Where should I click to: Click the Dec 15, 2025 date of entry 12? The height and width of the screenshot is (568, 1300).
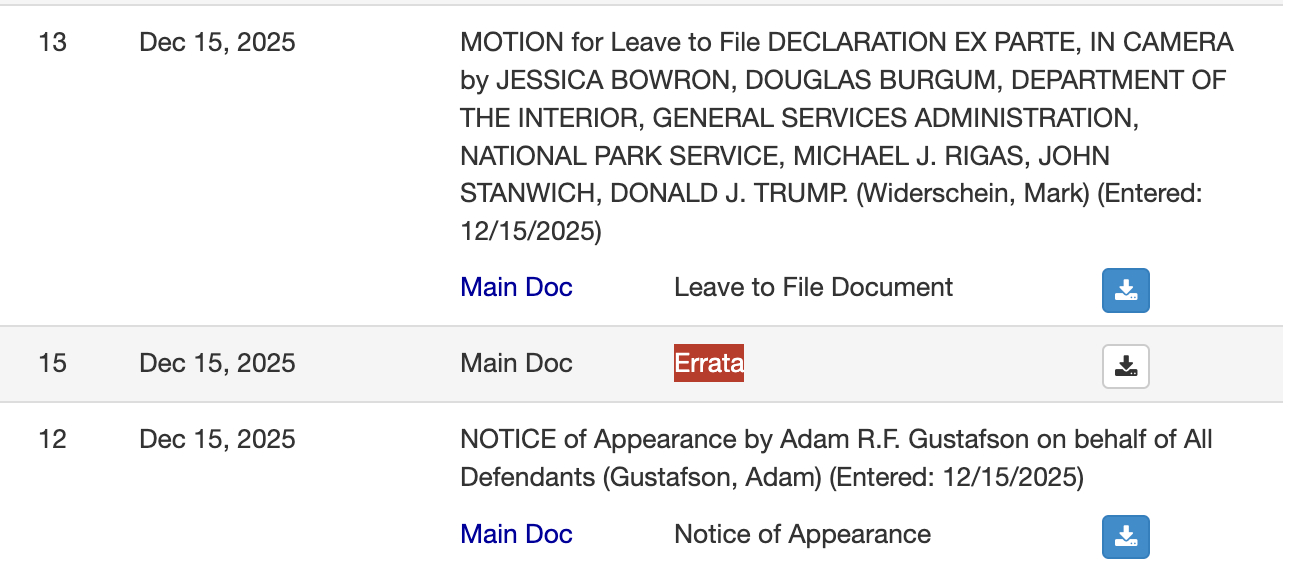(217, 439)
